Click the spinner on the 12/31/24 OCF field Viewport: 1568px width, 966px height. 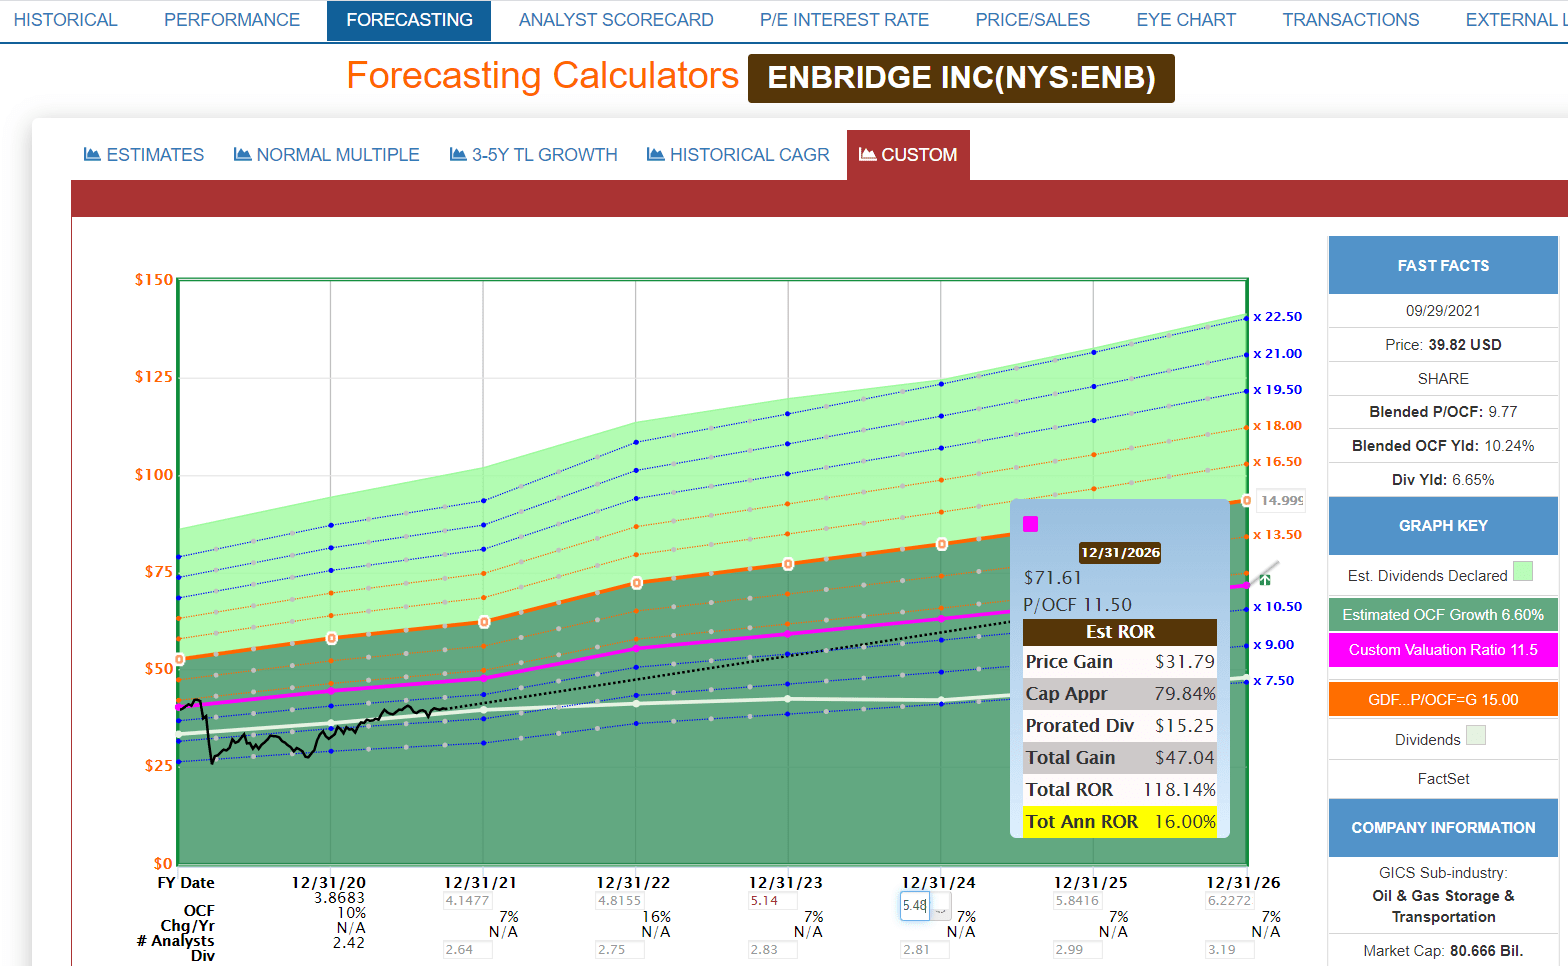(941, 906)
